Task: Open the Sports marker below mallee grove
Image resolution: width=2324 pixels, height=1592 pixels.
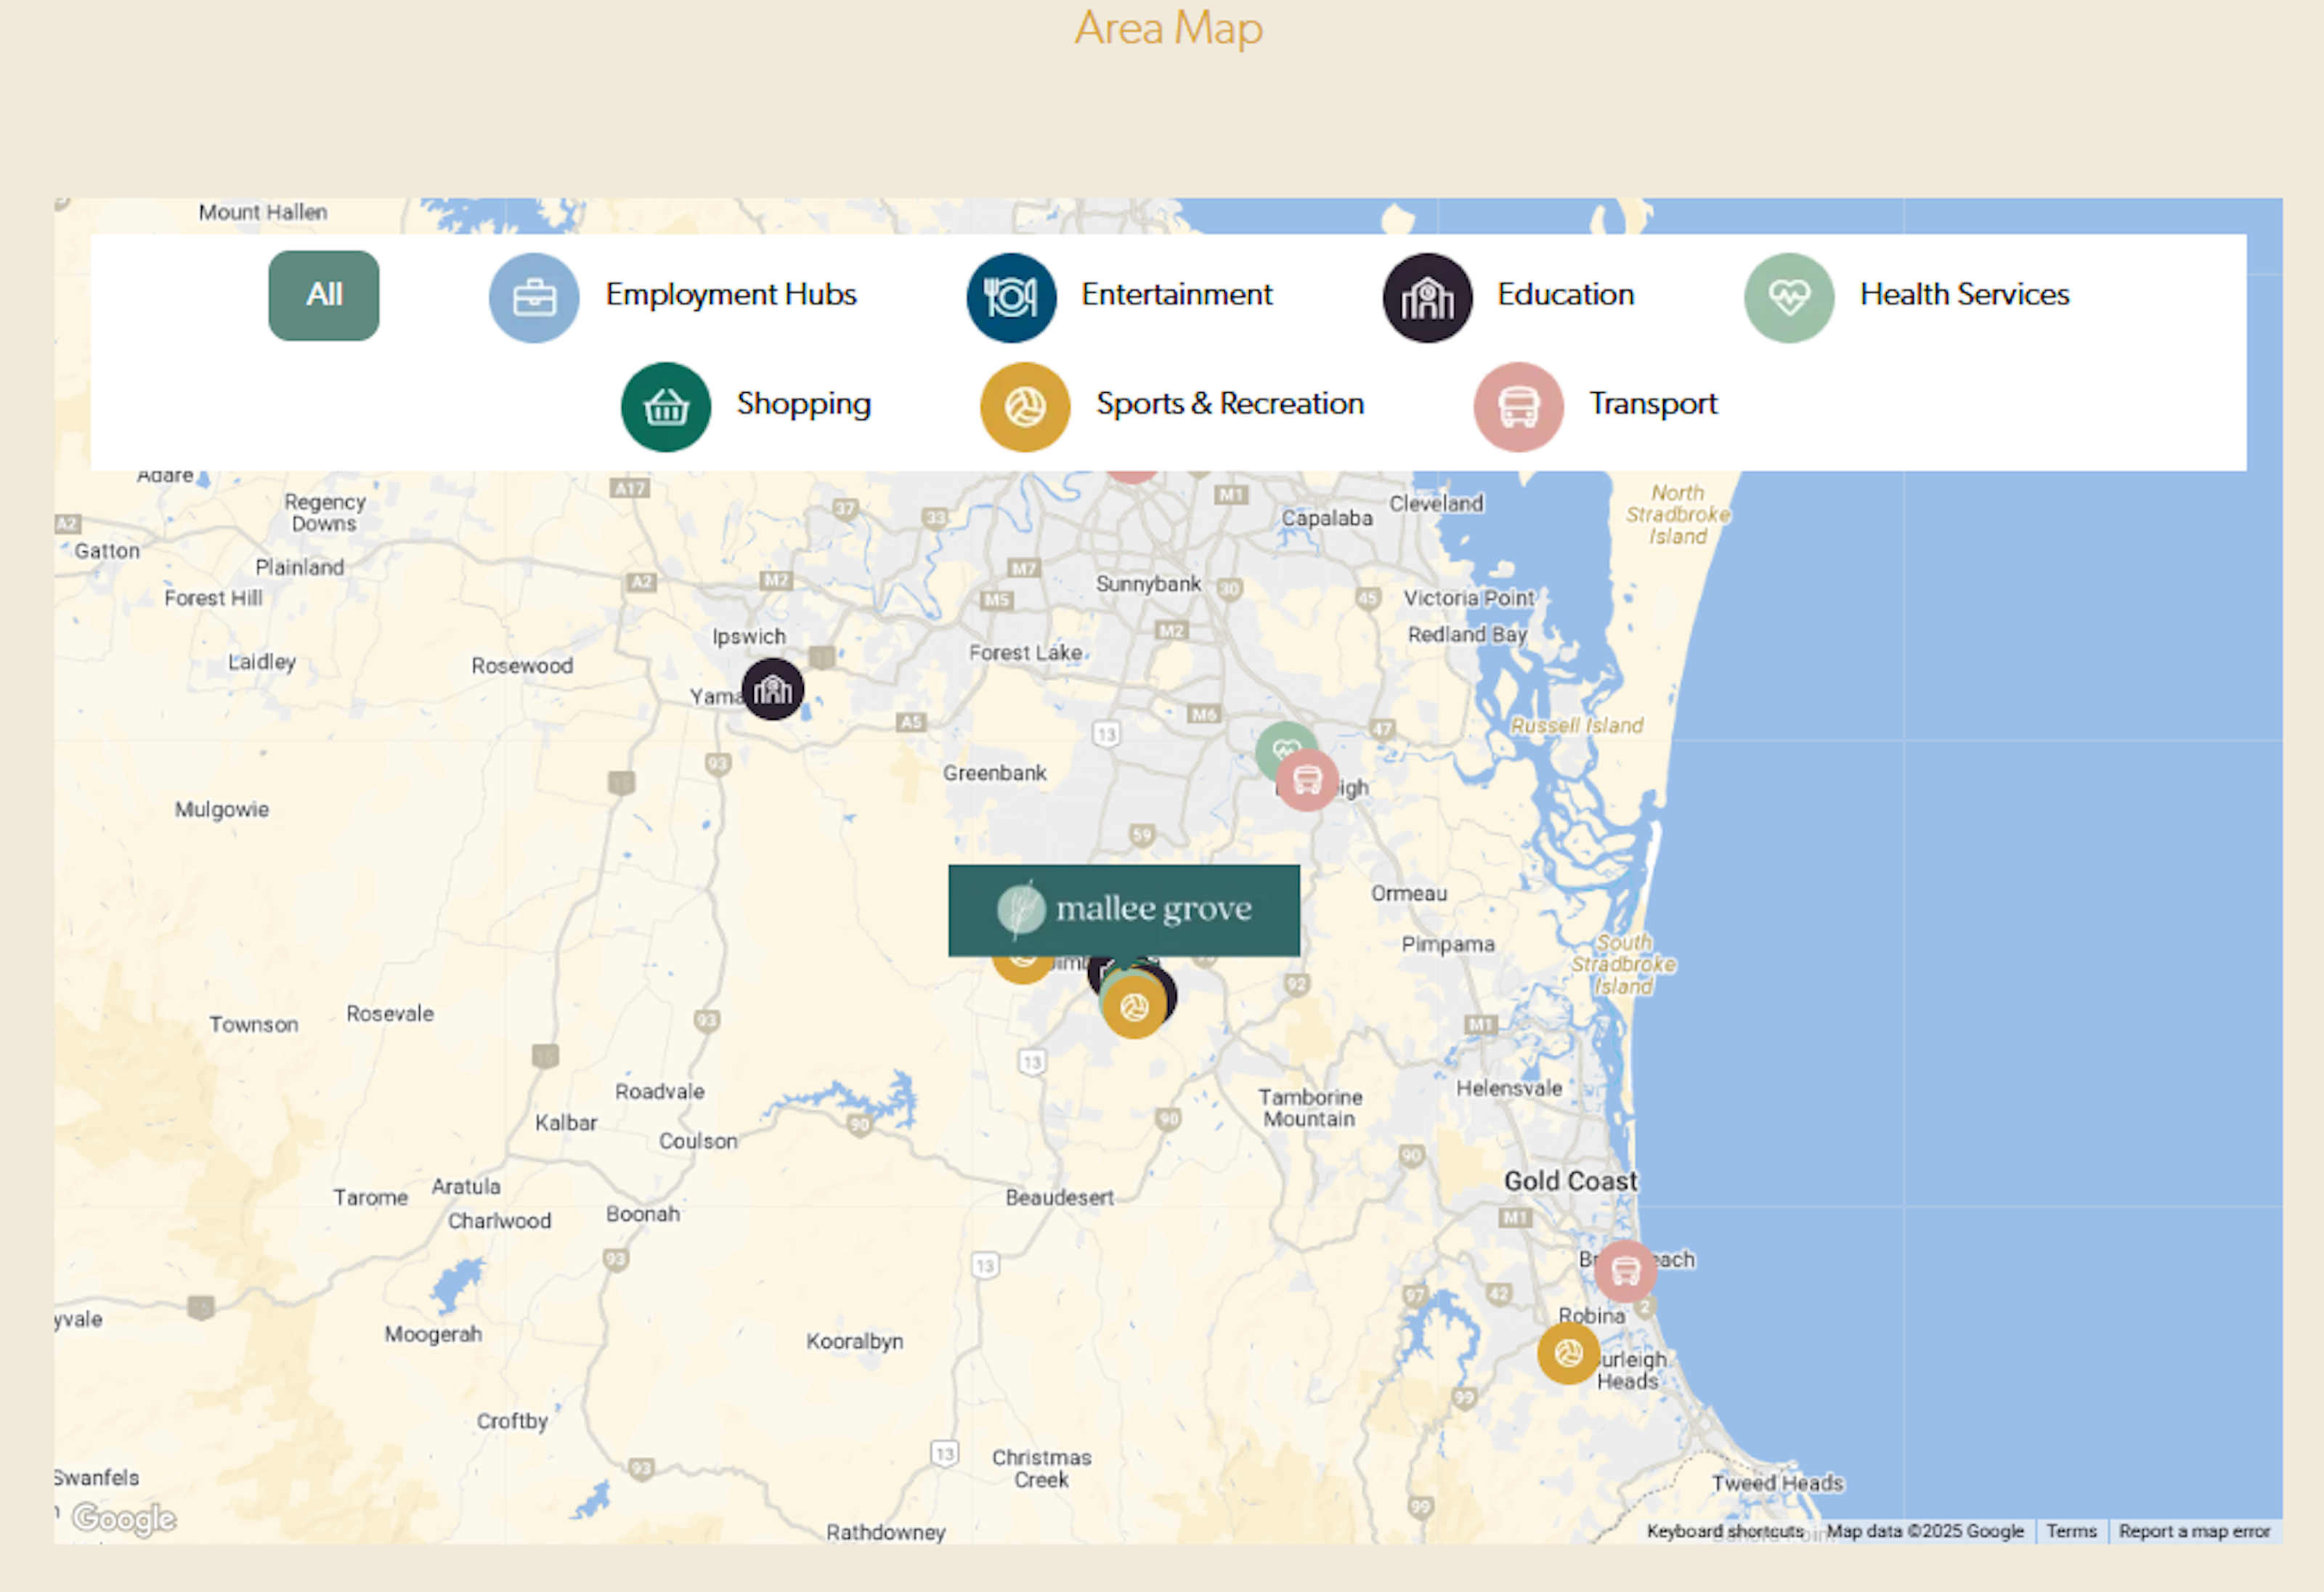Action: click(1134, 1007)
